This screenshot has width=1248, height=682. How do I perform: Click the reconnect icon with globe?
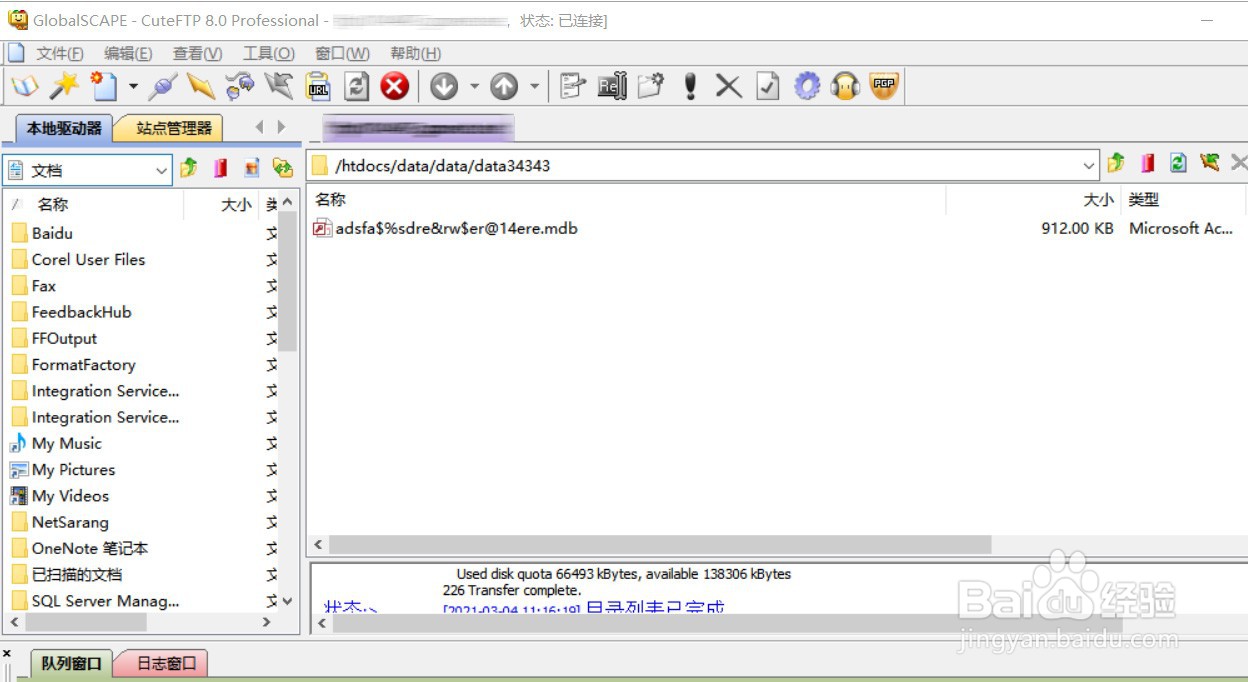pos(240,87)
